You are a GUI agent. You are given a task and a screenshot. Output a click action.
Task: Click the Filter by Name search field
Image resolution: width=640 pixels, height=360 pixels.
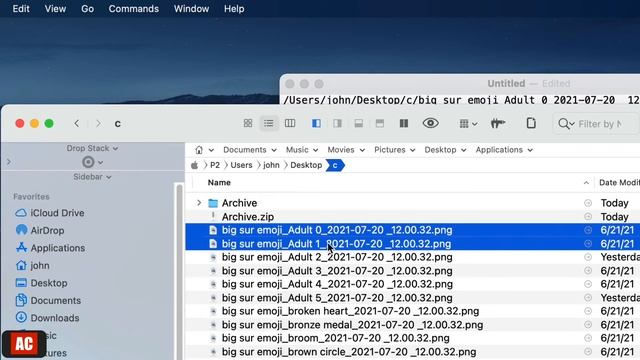[600, 124]
